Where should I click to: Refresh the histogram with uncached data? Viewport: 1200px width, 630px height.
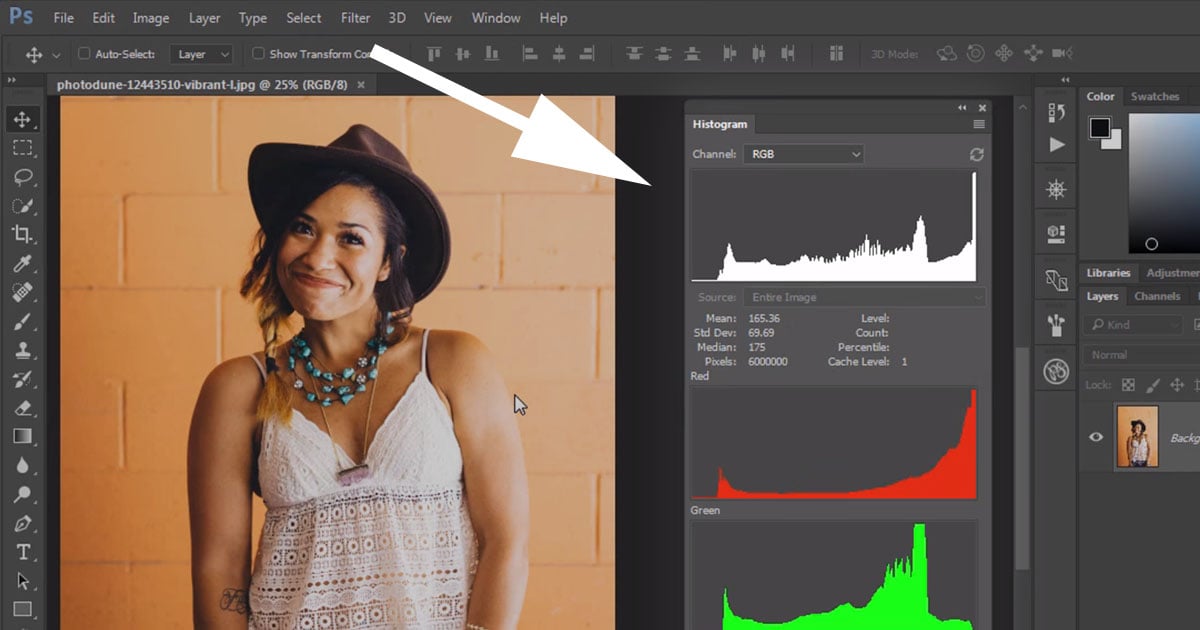977,155
